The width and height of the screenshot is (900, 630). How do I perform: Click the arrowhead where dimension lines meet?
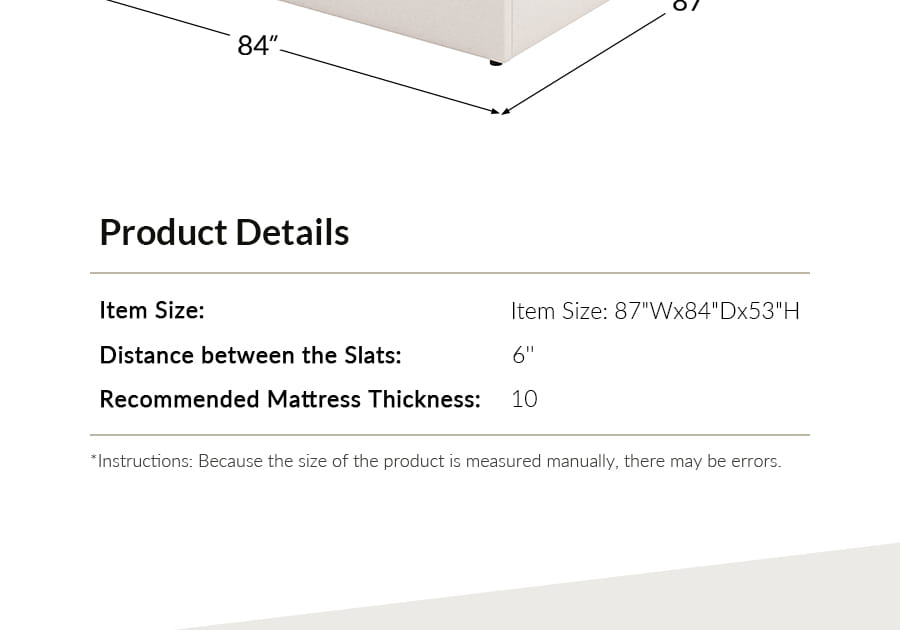[499, 111]
